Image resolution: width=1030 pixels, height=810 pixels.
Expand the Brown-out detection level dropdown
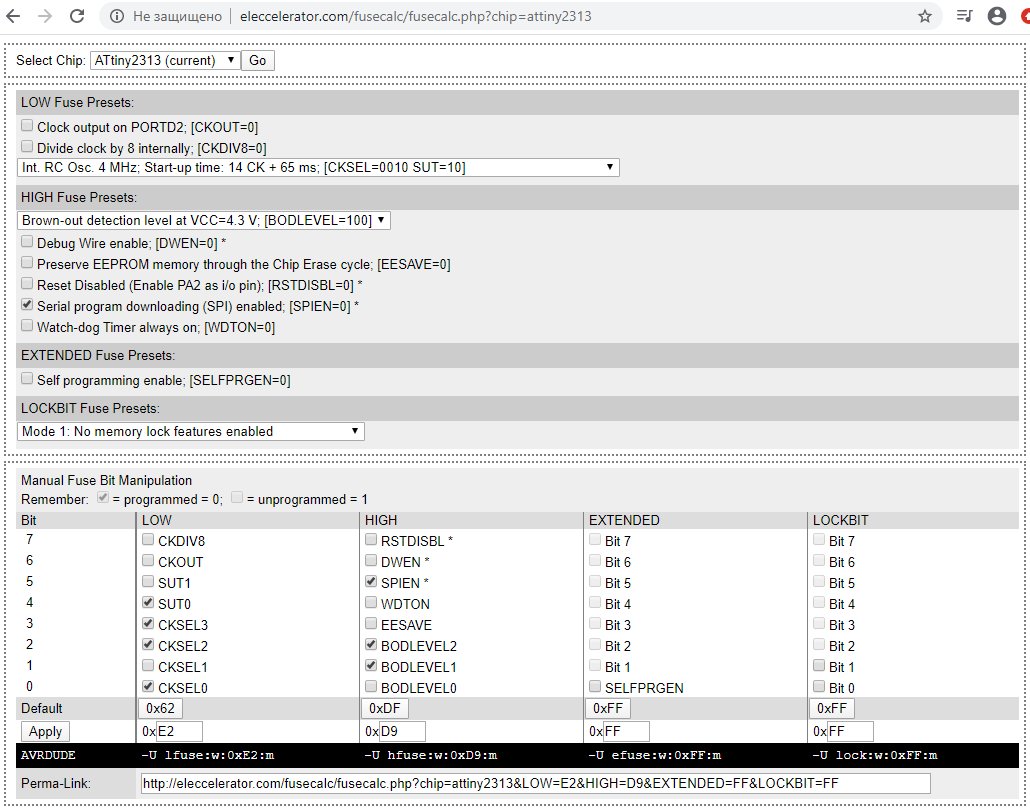[x=204, y=221]
